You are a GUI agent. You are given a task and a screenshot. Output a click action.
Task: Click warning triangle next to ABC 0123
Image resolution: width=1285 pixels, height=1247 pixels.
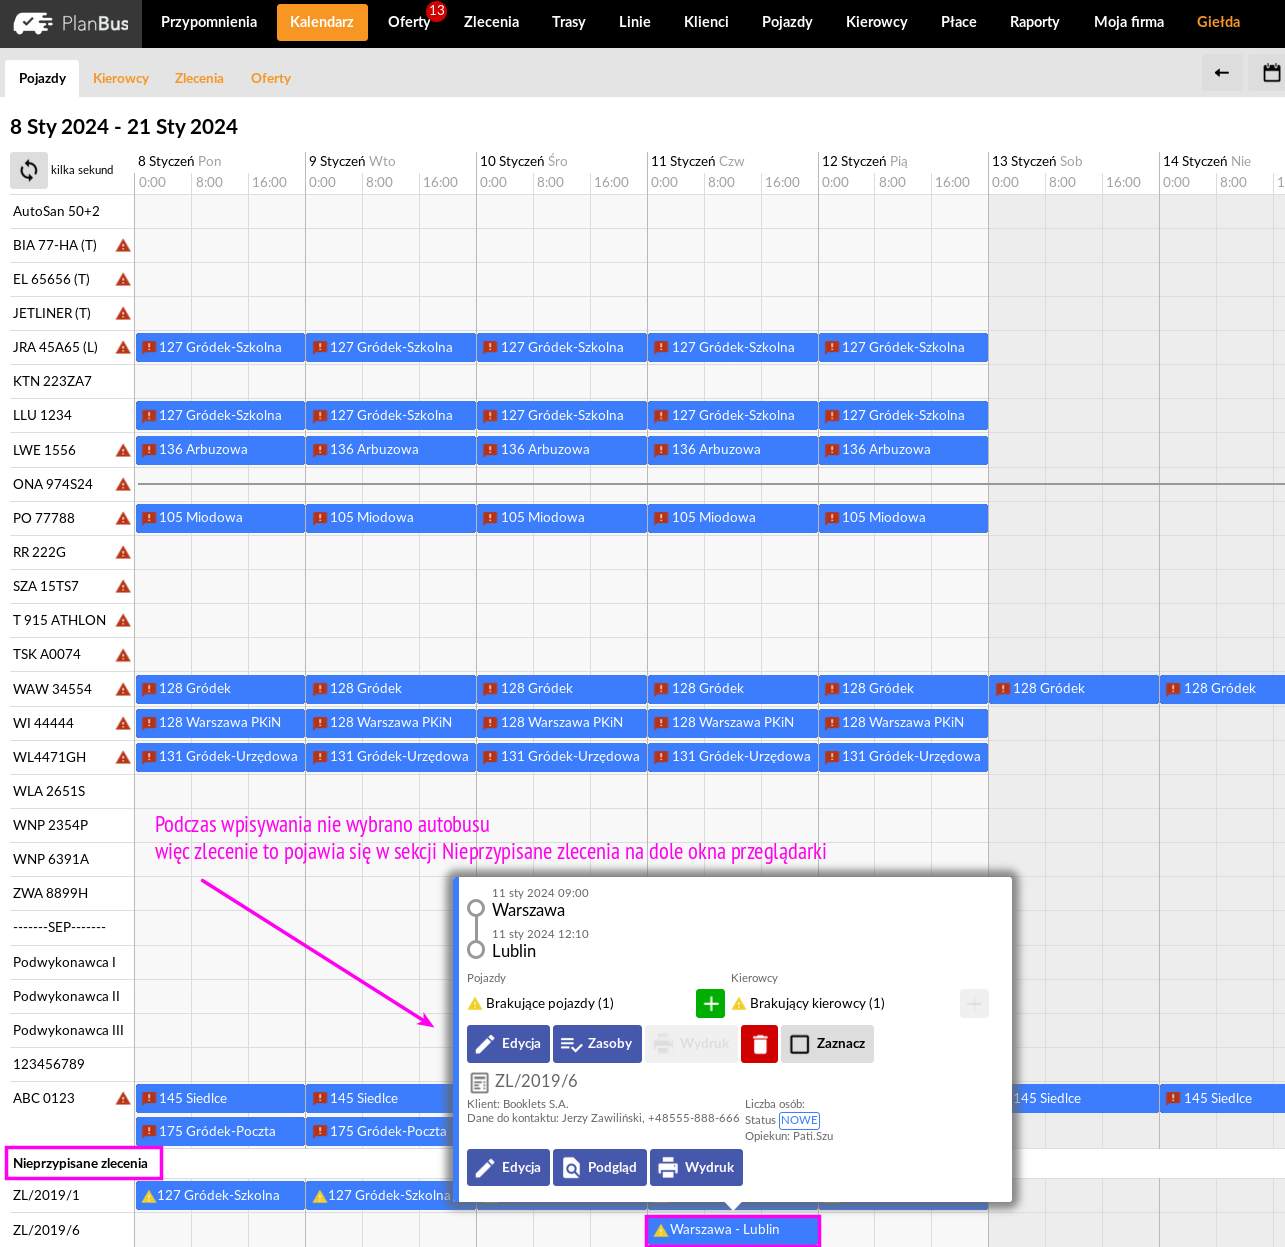point(123,1099)
